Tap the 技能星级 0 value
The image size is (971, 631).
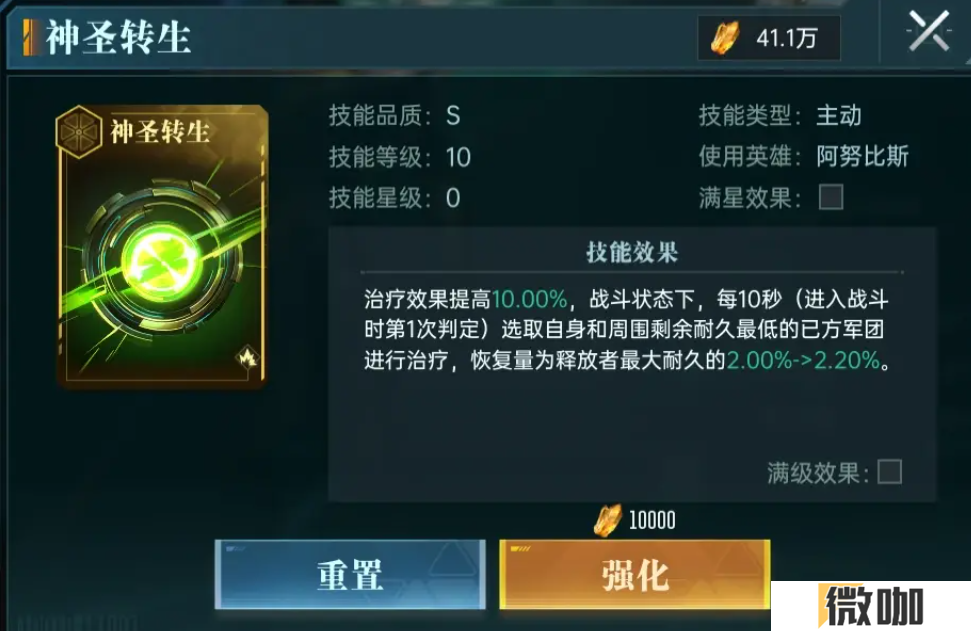click(x=453, y=198)
